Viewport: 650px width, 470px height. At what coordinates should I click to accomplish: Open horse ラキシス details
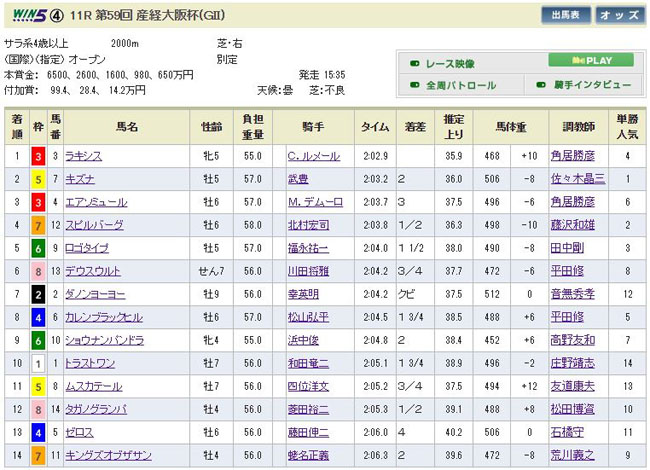(85, 156)
